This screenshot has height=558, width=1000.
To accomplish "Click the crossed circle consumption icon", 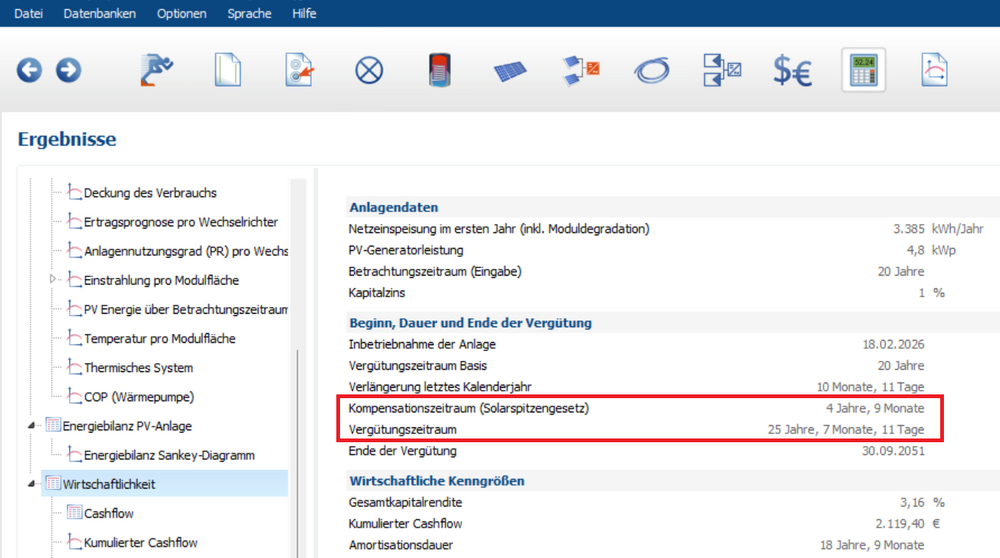I will 369,71.
